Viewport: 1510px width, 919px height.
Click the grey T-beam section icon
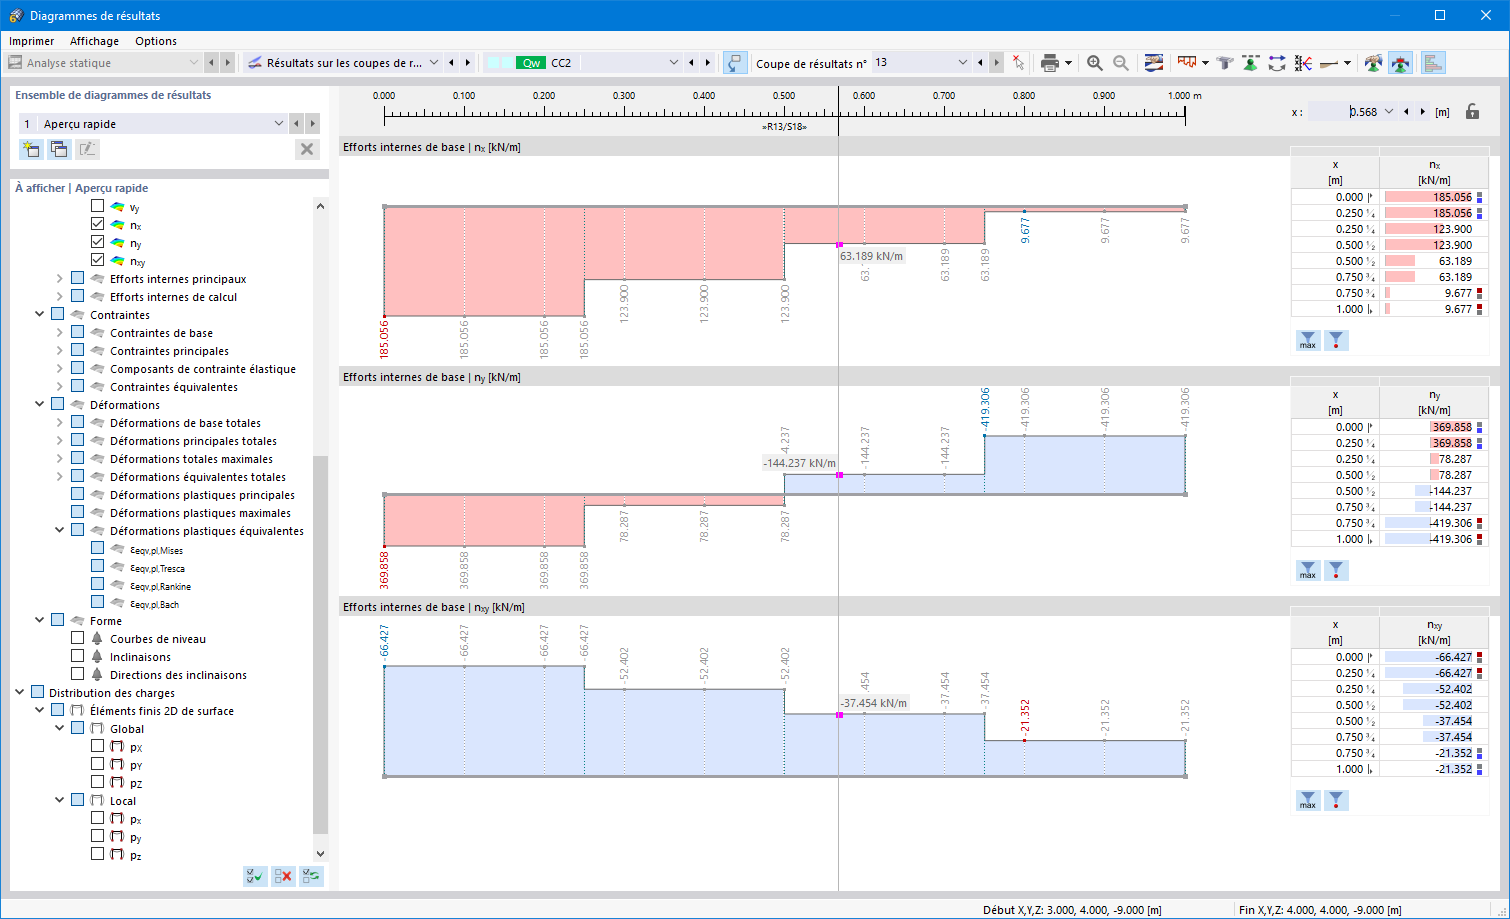pyautogui.click(x=1225, y=63)
